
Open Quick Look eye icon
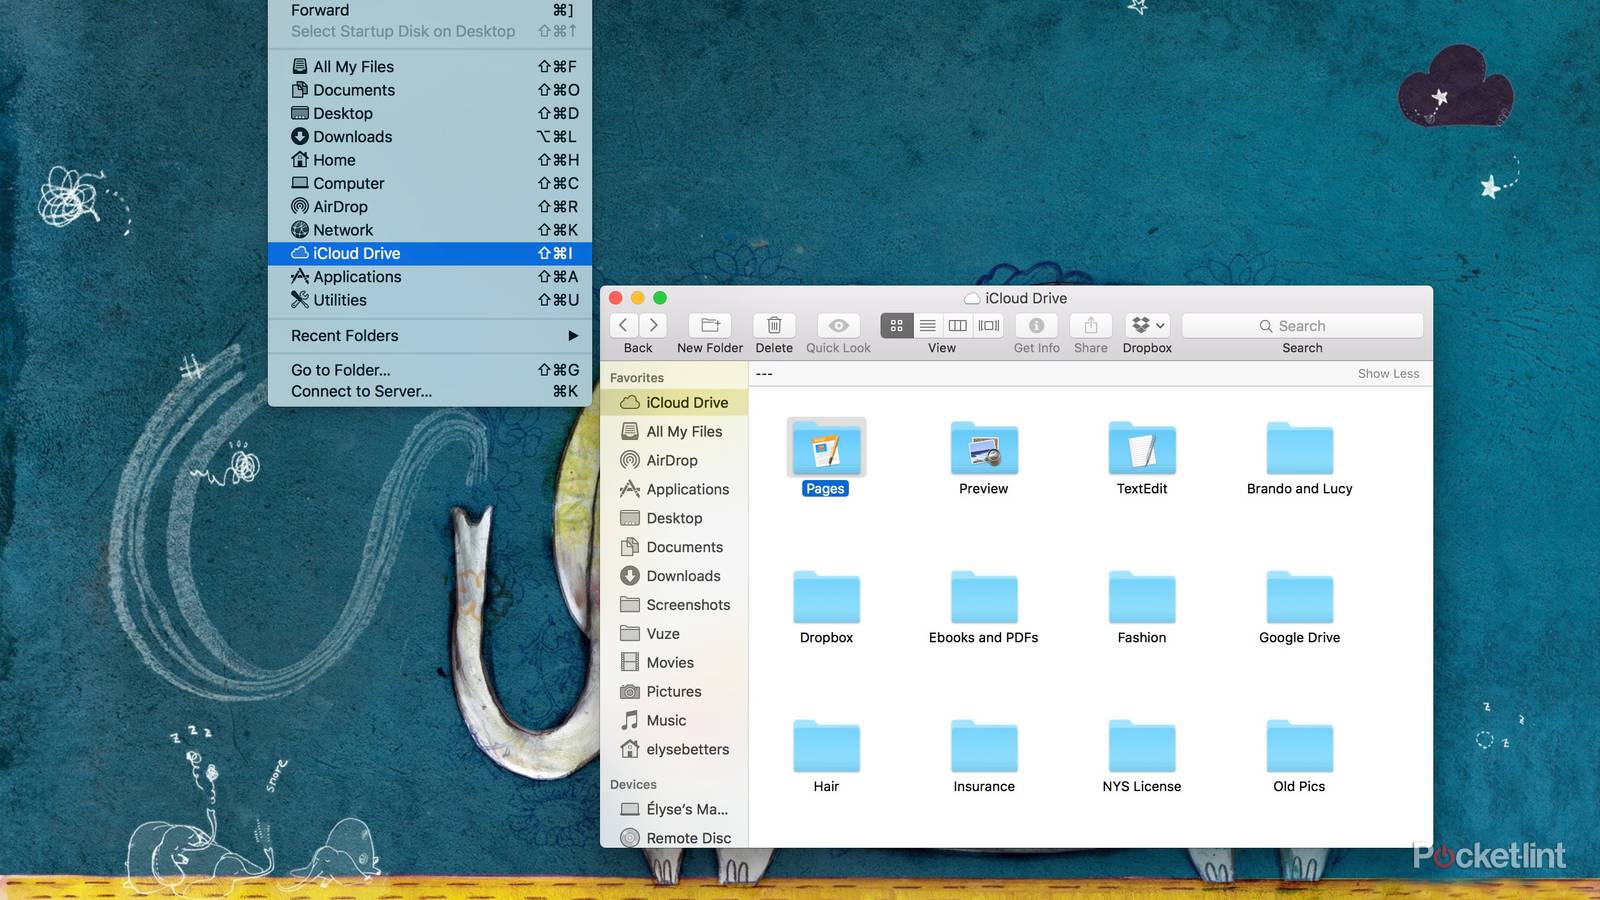coord(838,325)
